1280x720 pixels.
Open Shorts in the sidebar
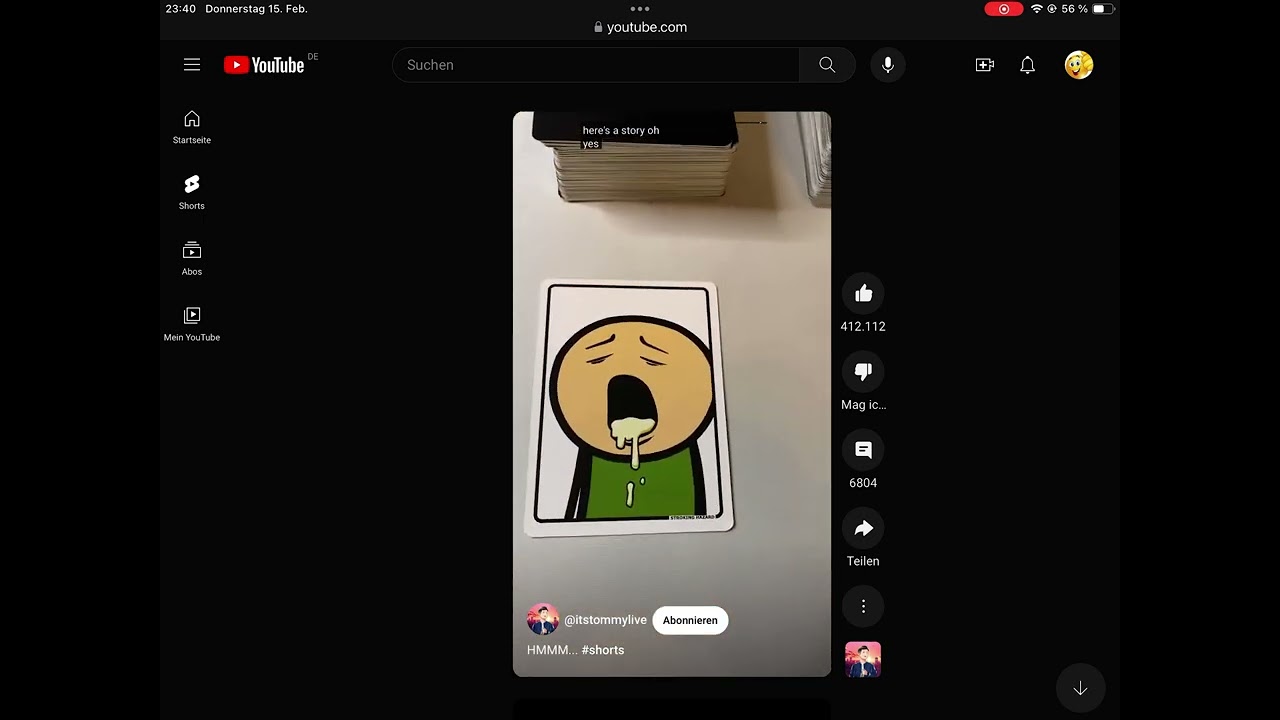click(192, 193)
